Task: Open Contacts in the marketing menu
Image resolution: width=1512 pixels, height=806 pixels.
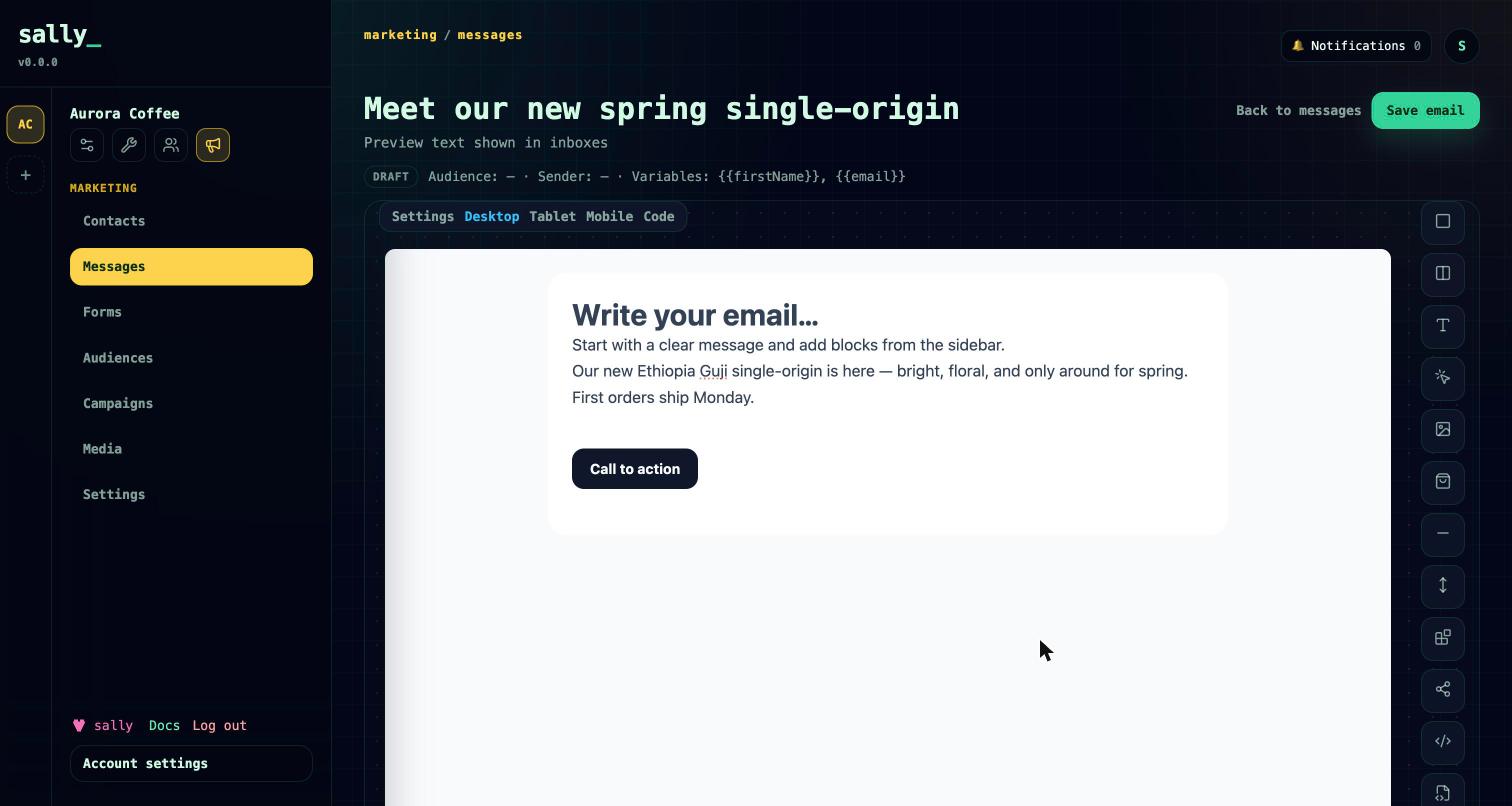Action: 191,221
